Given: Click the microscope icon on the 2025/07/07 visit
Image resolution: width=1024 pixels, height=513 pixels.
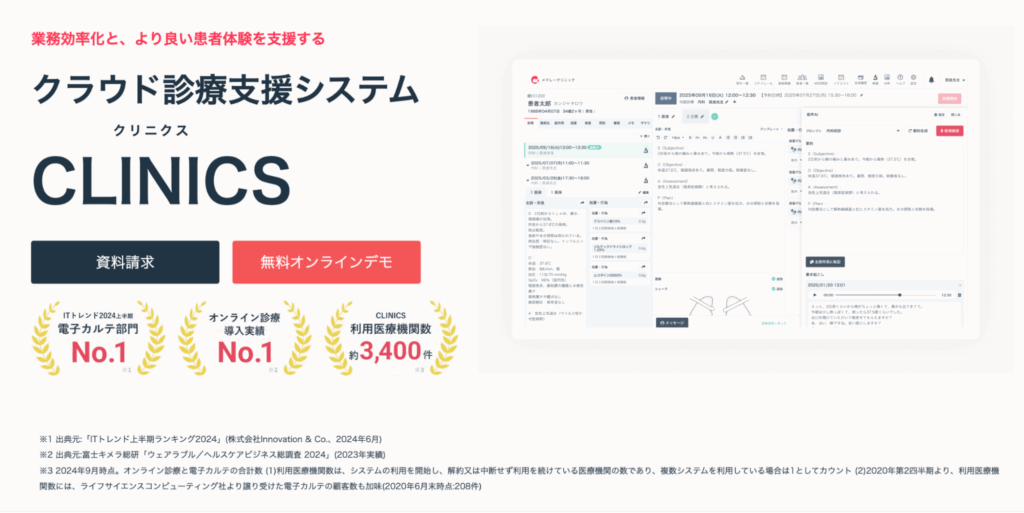Looking at the screenshot, I should (646, 165).
